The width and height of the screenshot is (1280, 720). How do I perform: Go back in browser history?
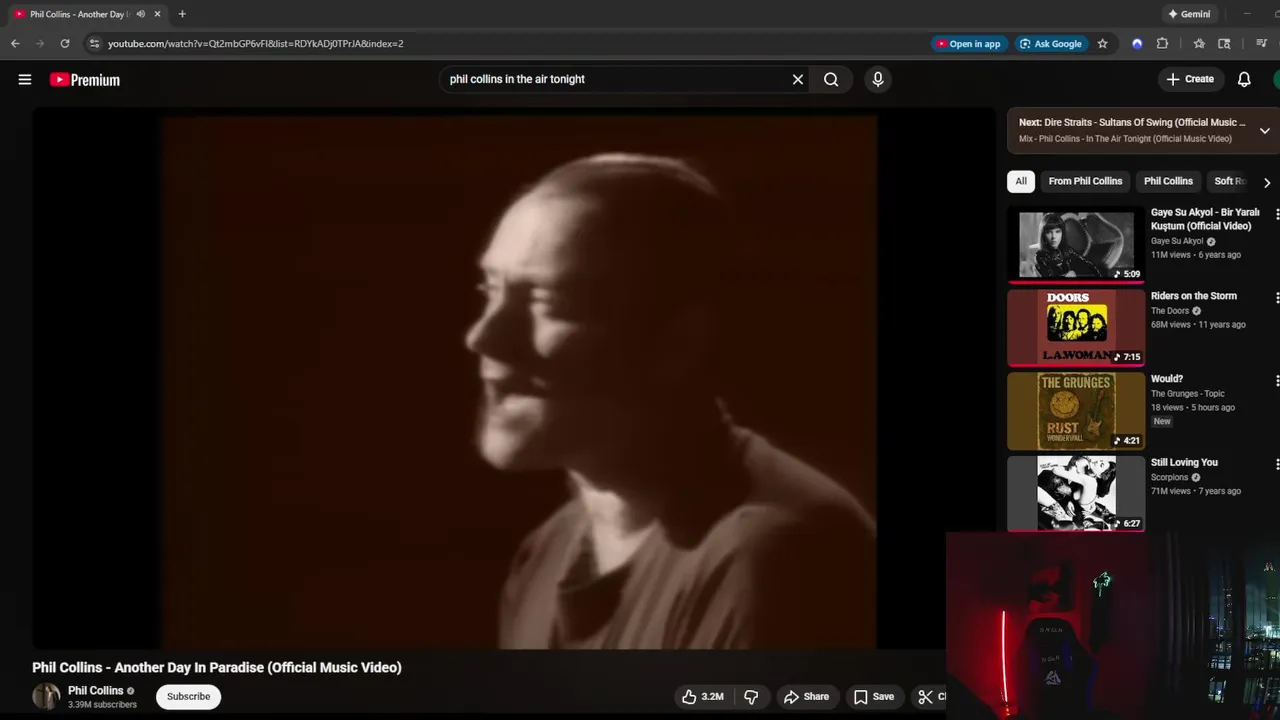point(15,43)
